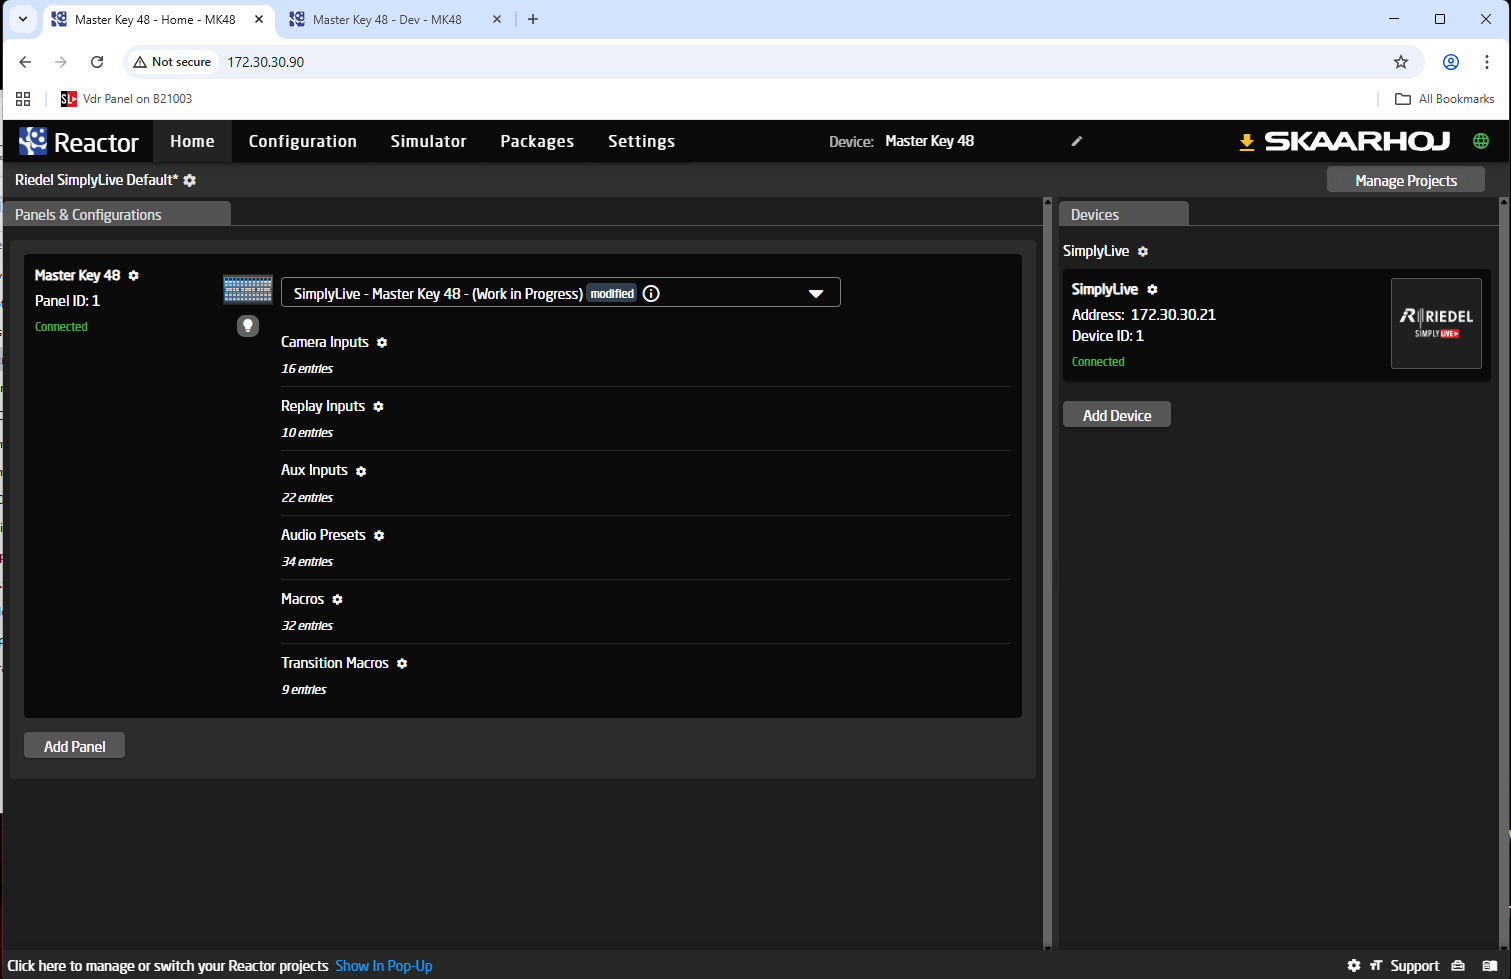Click the Not secure site info chip

click(x=172, y=62)
